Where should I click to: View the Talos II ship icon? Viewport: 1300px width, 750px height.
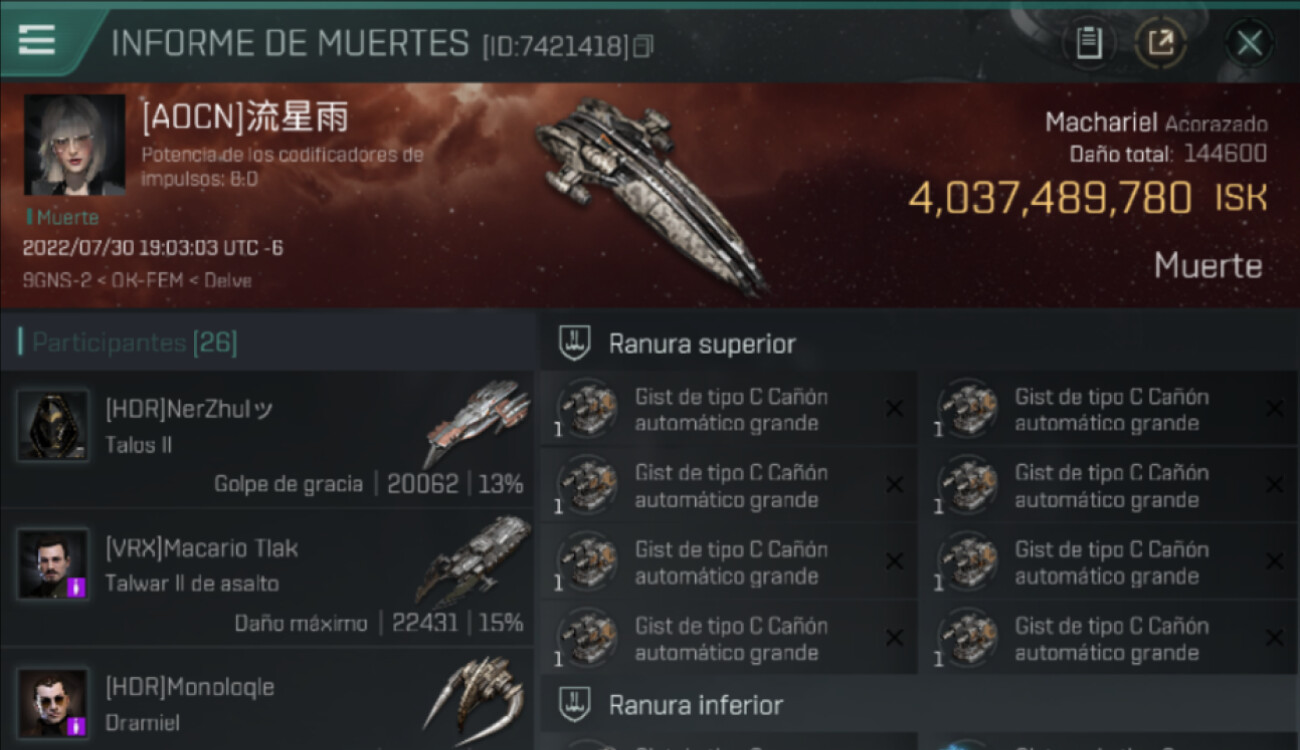[476, 422]
